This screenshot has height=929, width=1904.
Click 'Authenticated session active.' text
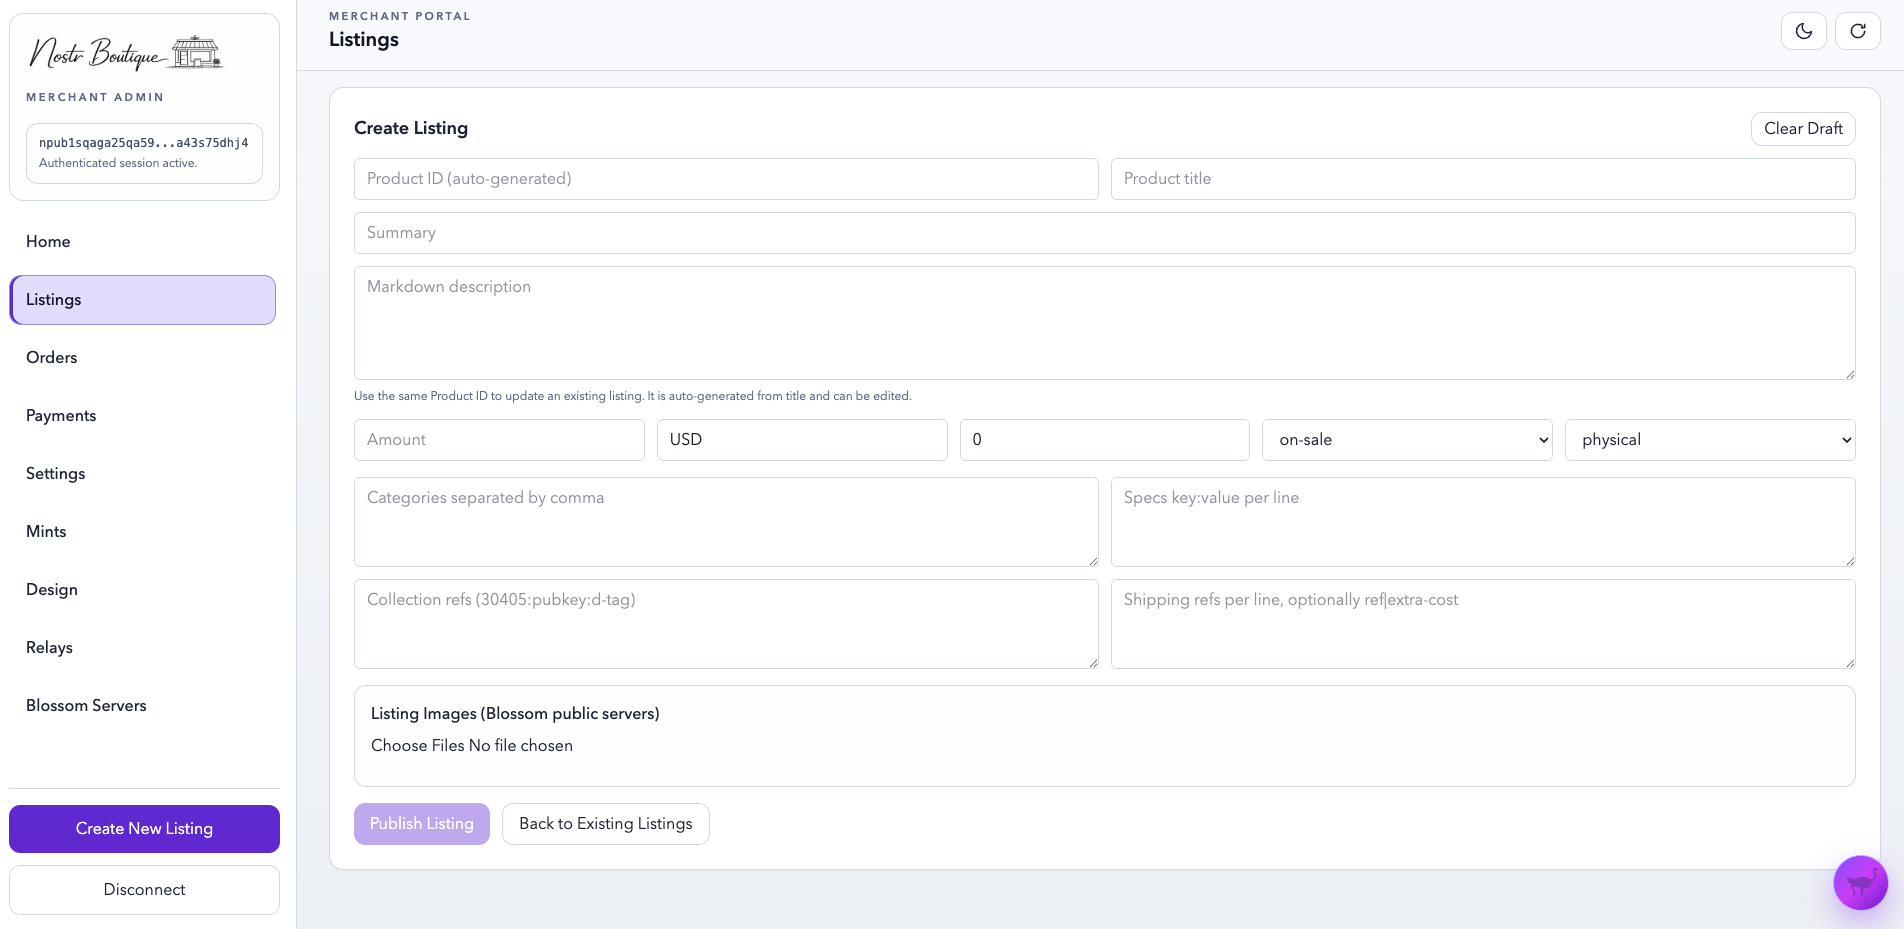(x=118, y=163)
